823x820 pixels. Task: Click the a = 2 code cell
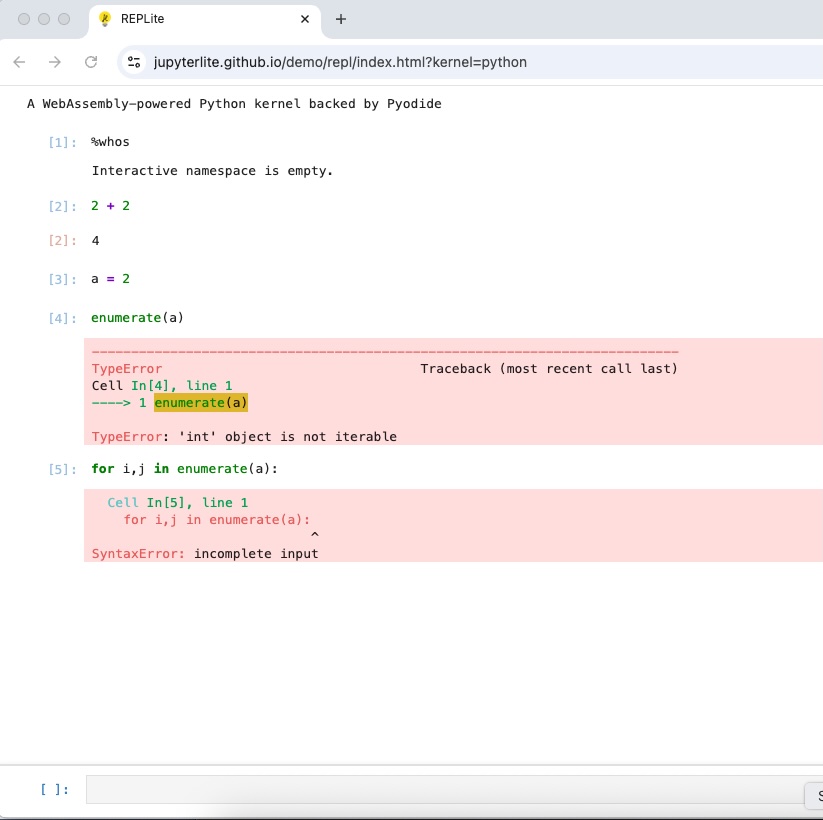tap(111, 278)
